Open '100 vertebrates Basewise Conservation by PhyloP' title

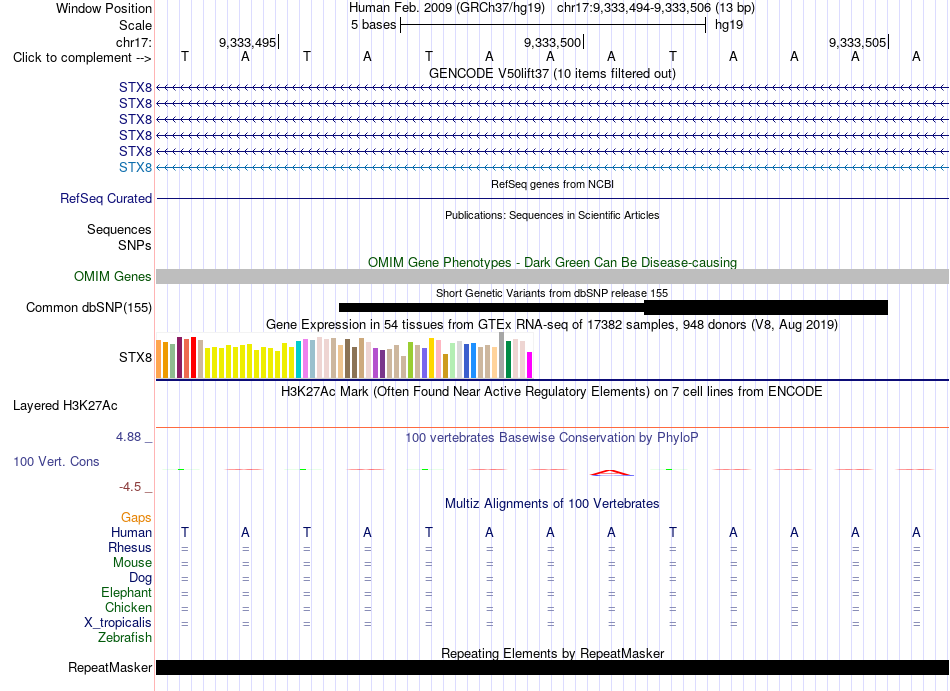[552, 437]
